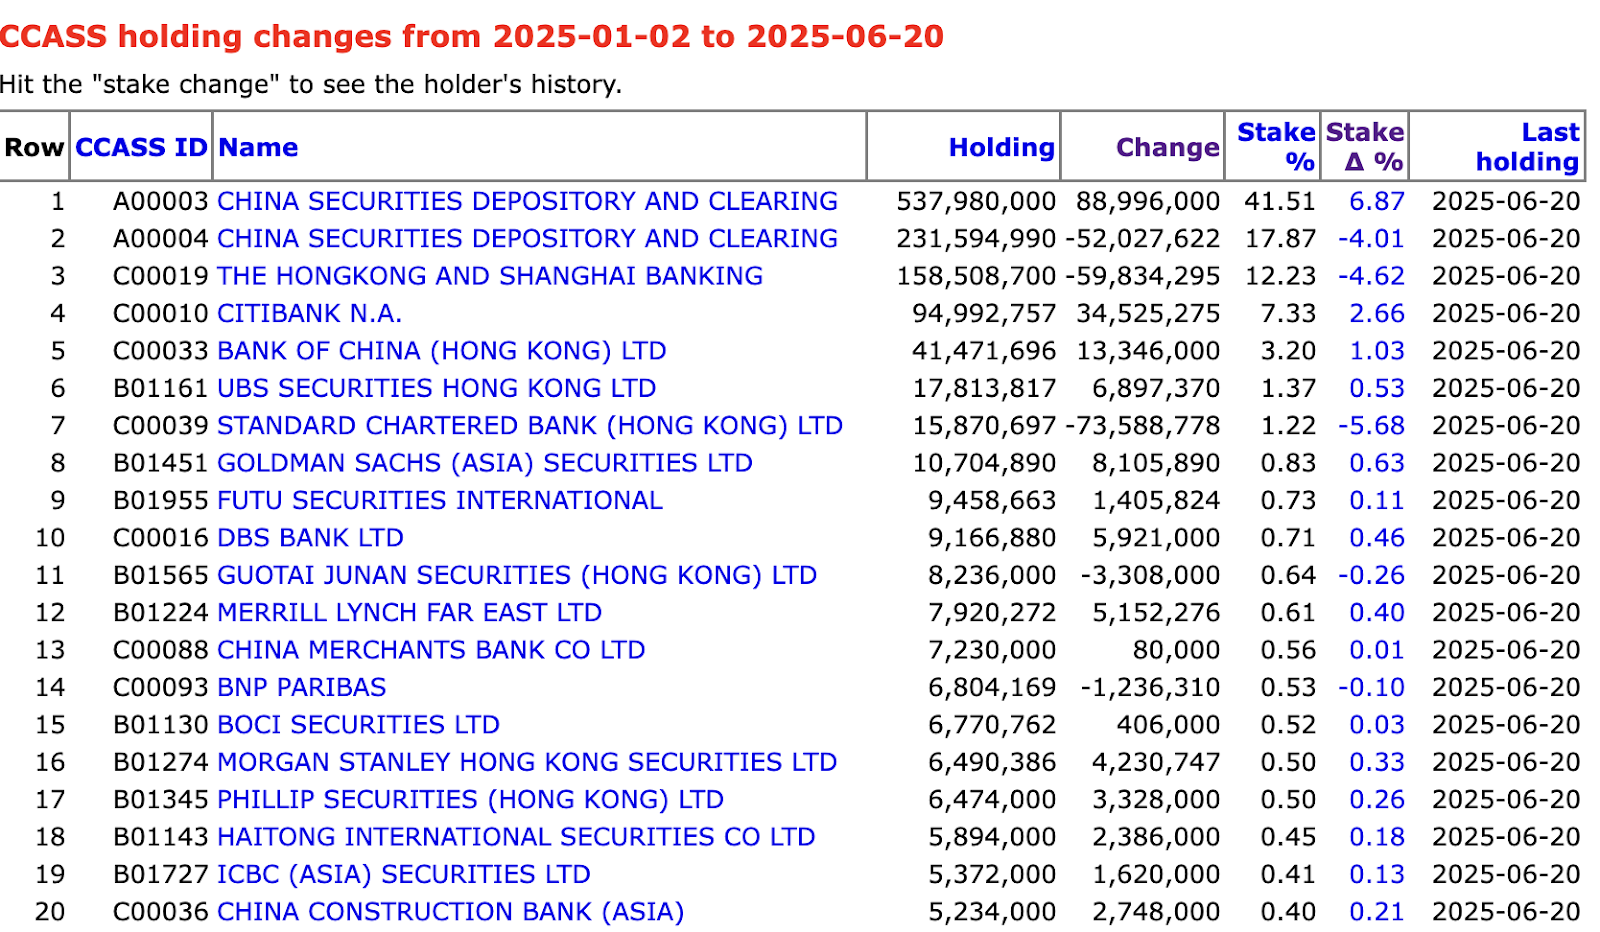Open A00003 China Securities Depository and Clearing link

pos(527,201)
